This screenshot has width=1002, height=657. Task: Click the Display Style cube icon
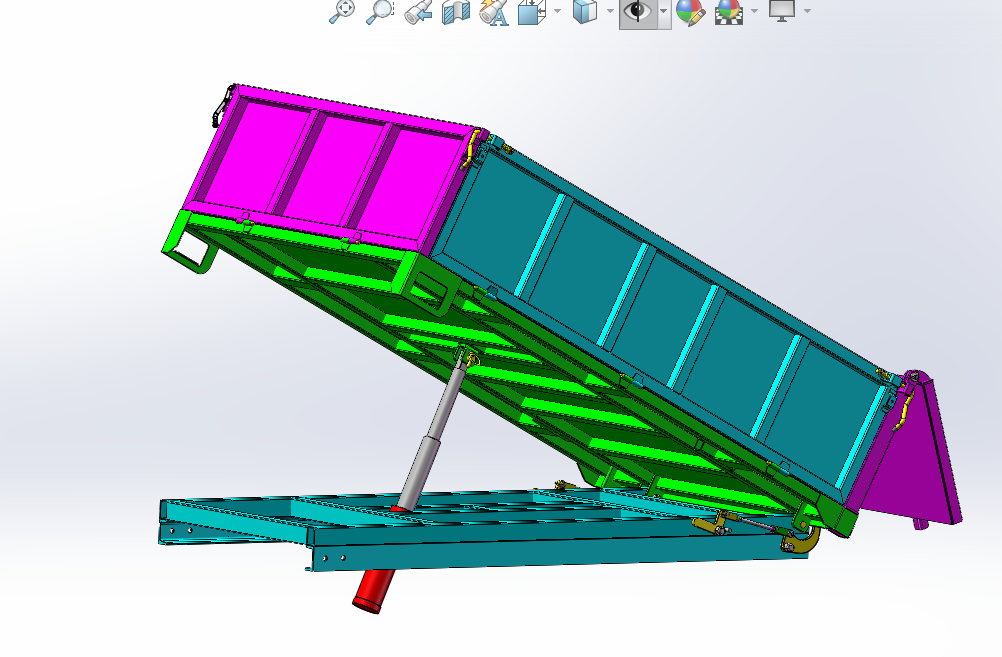[x=585, y=12]
